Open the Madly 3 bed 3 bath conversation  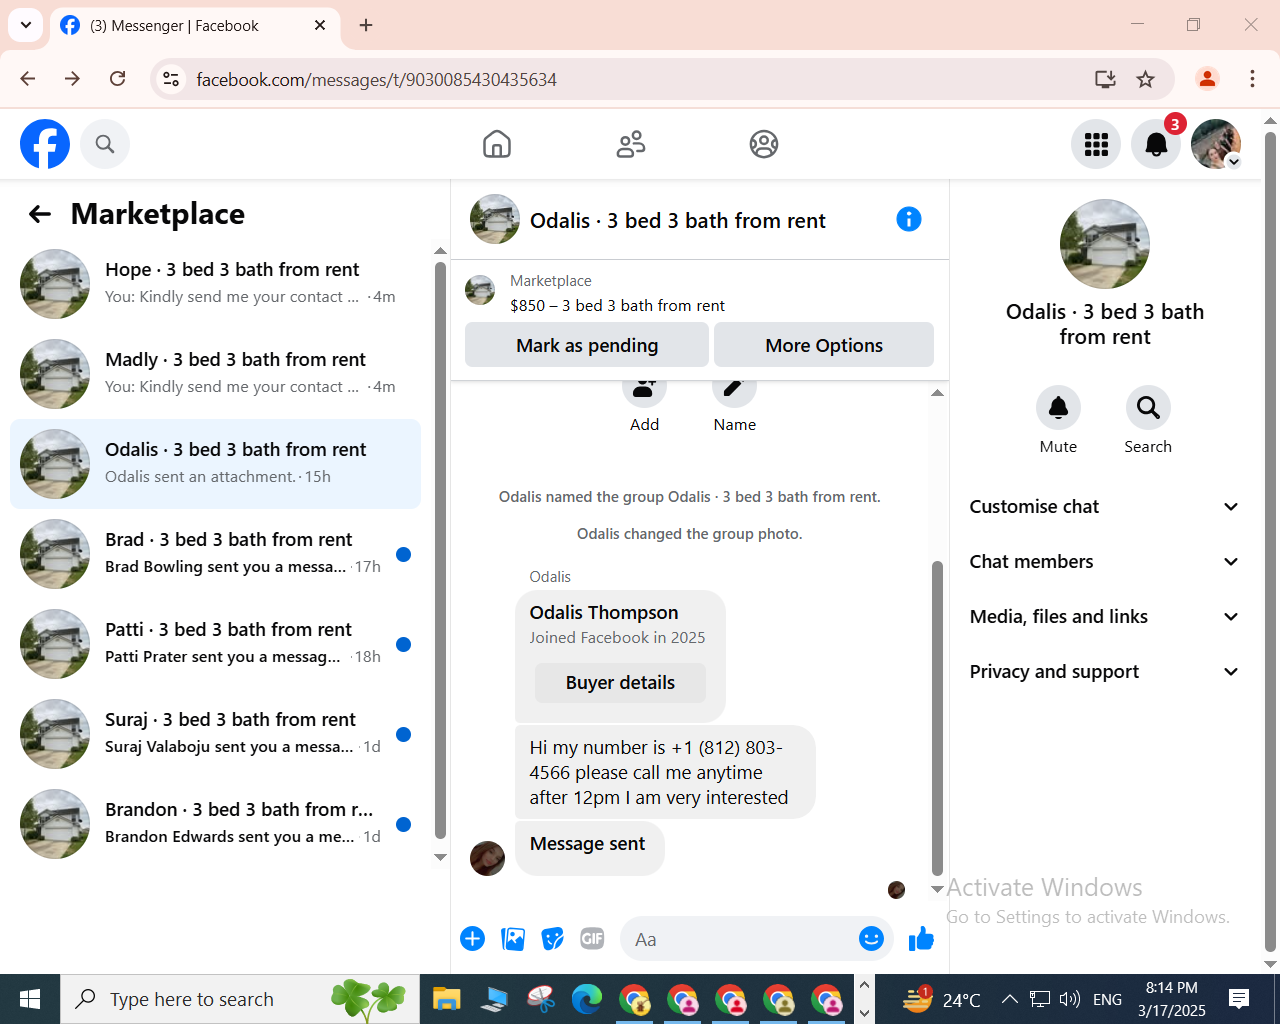pos(215,374)
